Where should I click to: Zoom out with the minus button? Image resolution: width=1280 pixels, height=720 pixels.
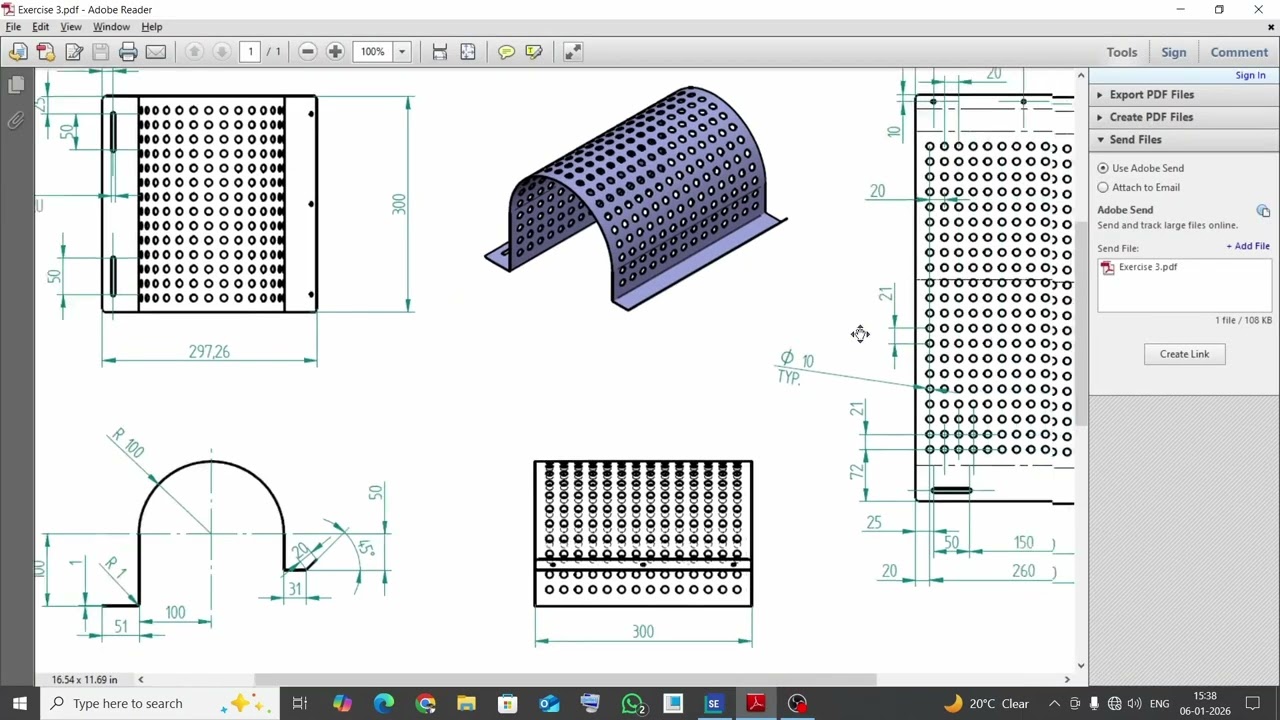click(x=308, y=52)
